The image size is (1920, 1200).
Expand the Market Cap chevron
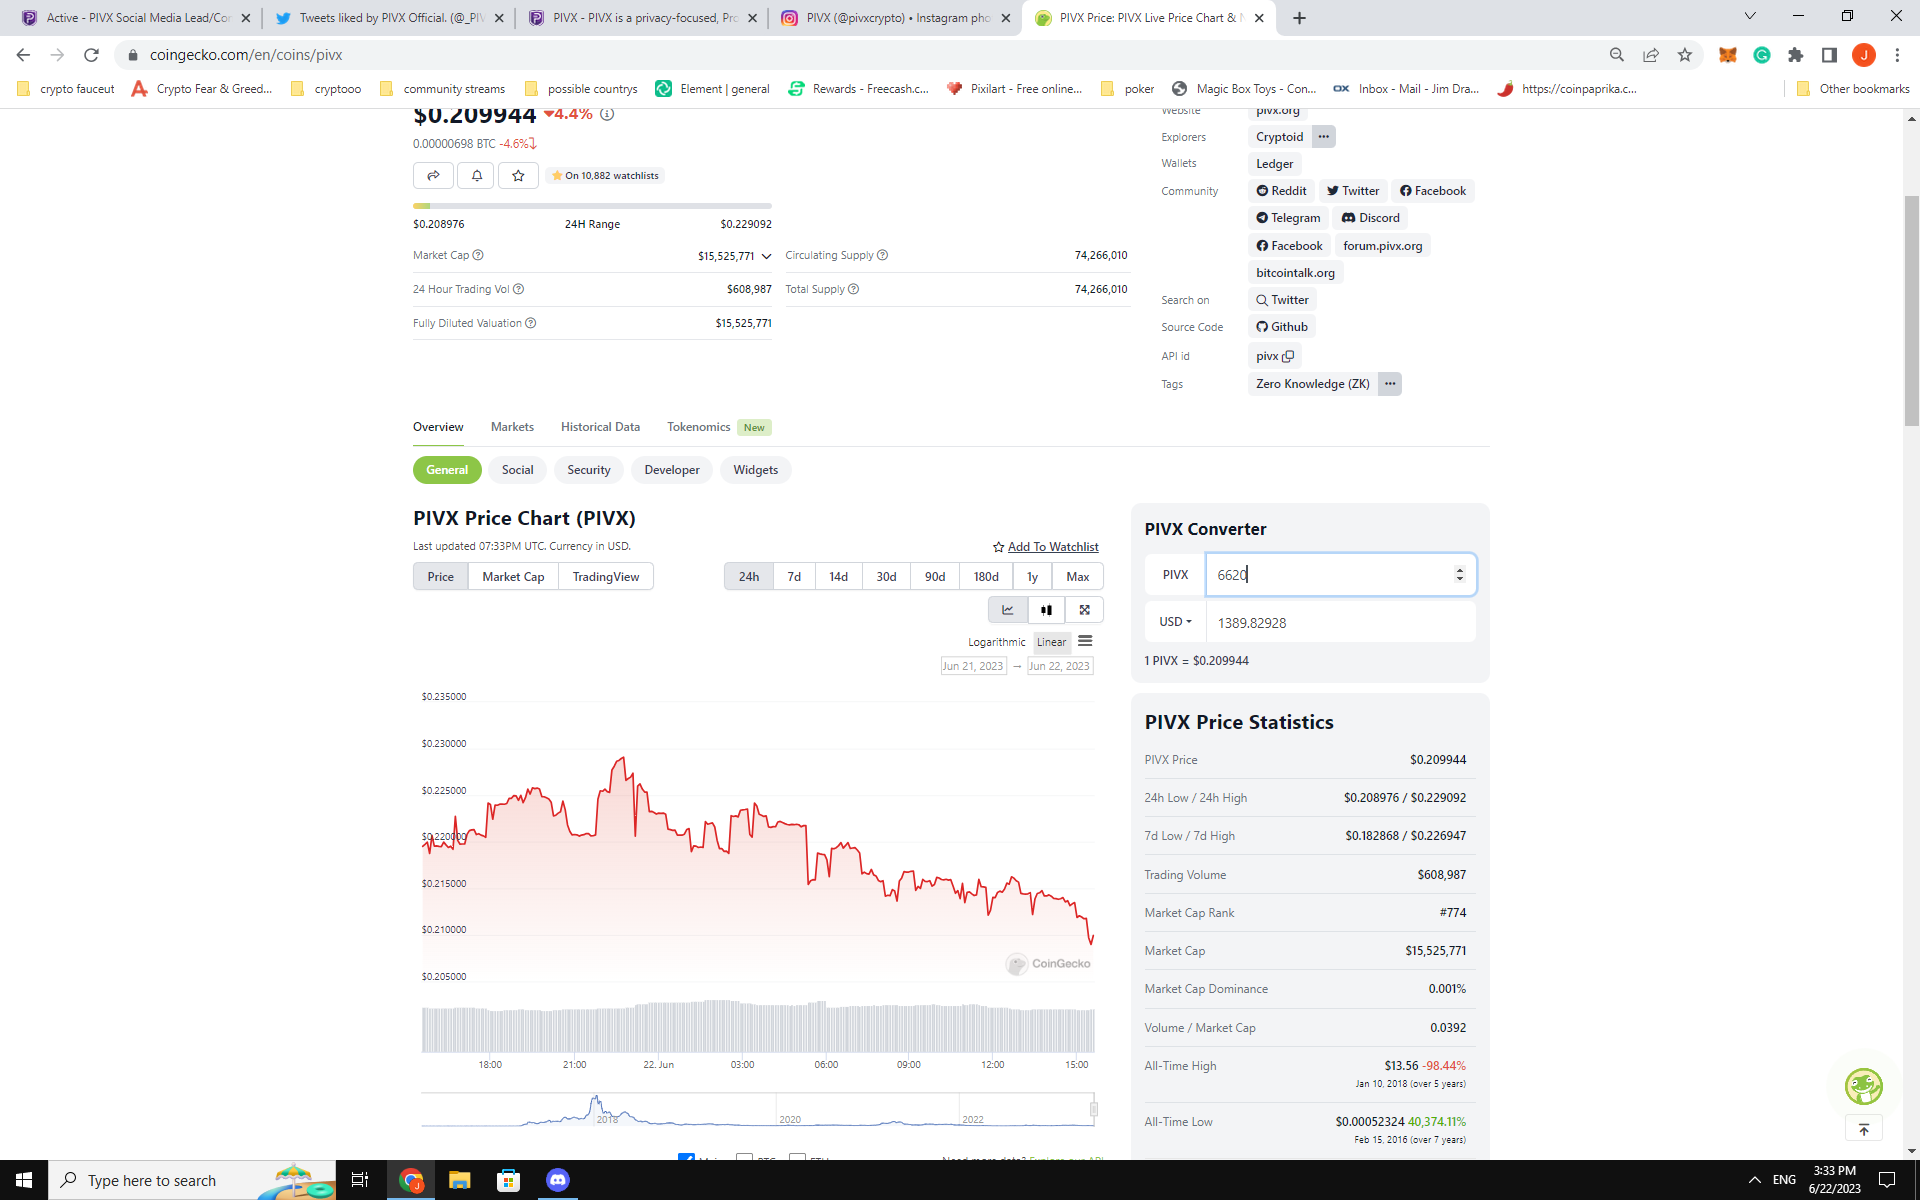pos(766,256)
